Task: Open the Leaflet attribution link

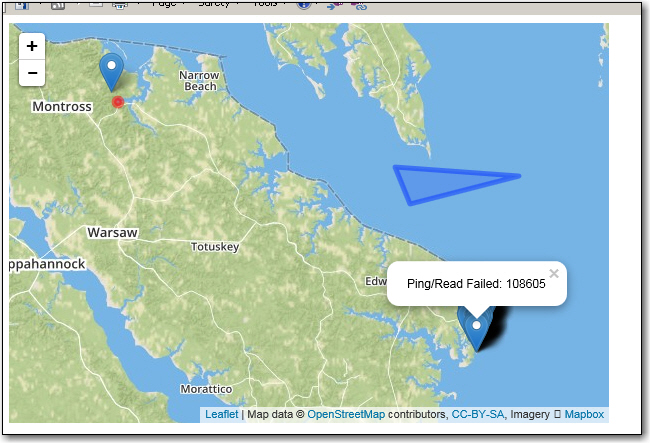Action: coord(221,414)
